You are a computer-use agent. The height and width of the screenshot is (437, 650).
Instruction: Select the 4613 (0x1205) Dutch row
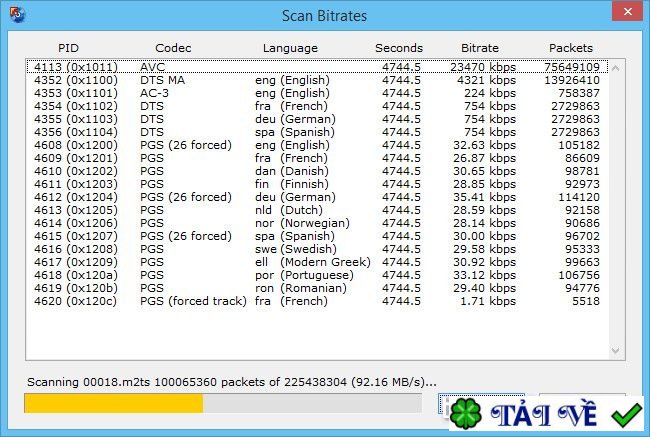pos(317,210)
